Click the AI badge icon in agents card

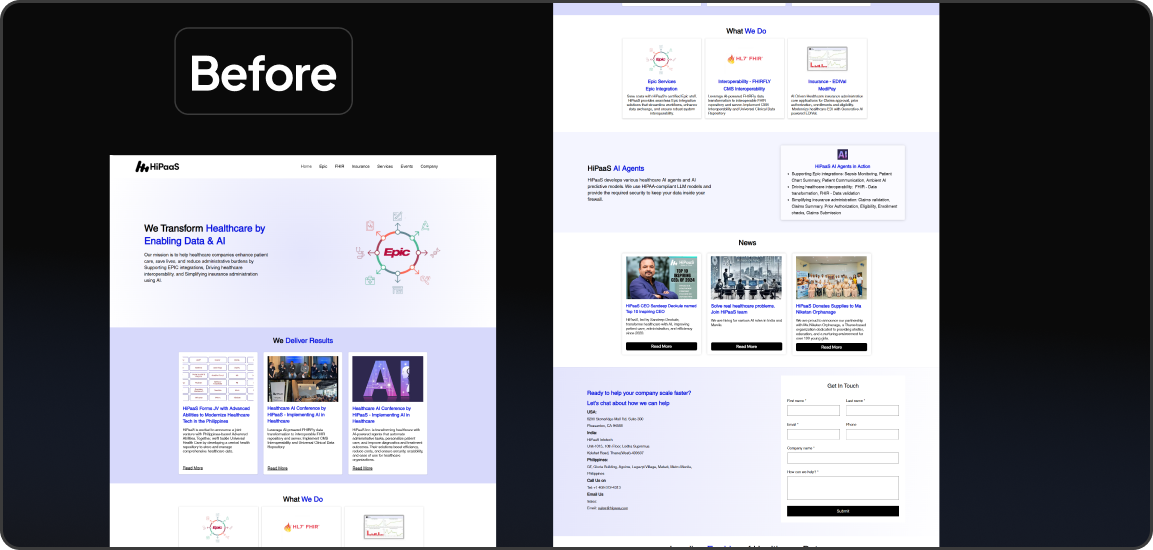[x=843, y=154]
